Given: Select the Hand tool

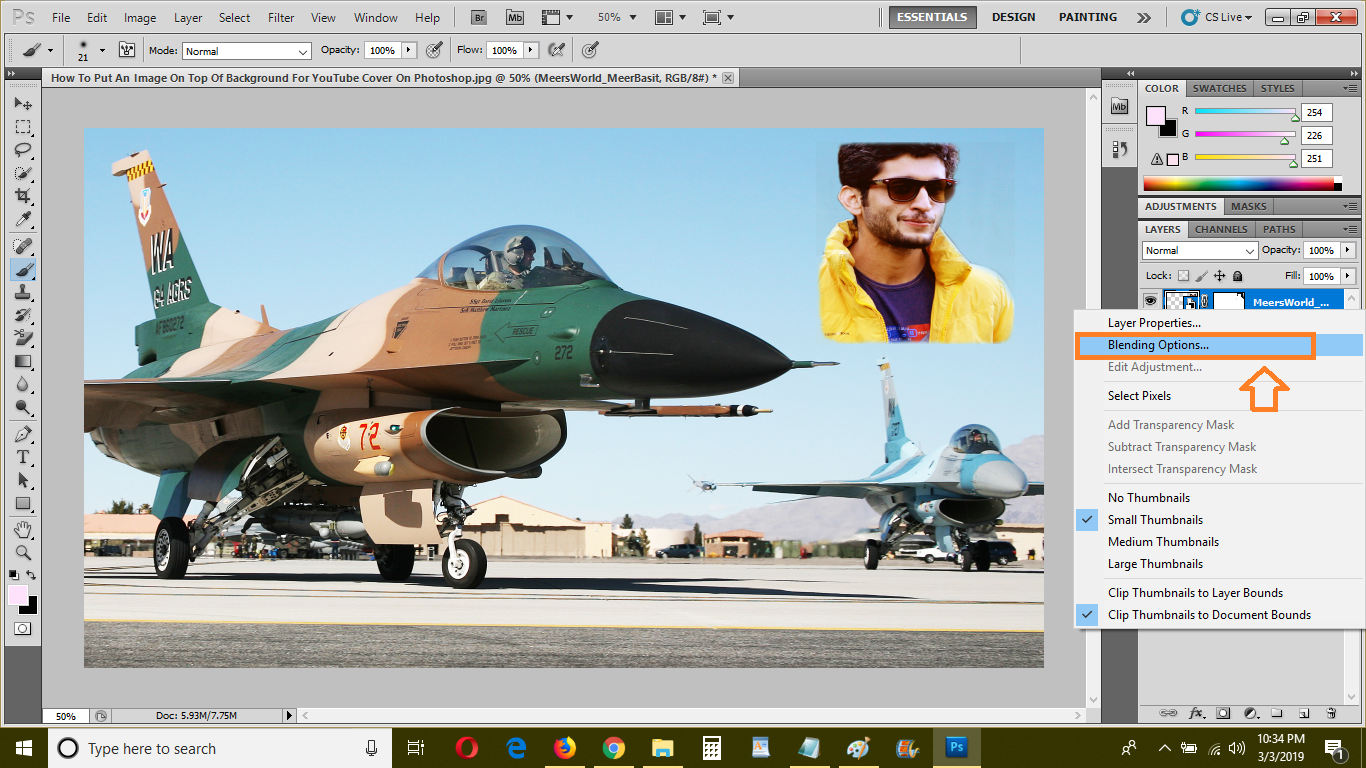Looking at the screenshot, I should coord(23,529).
